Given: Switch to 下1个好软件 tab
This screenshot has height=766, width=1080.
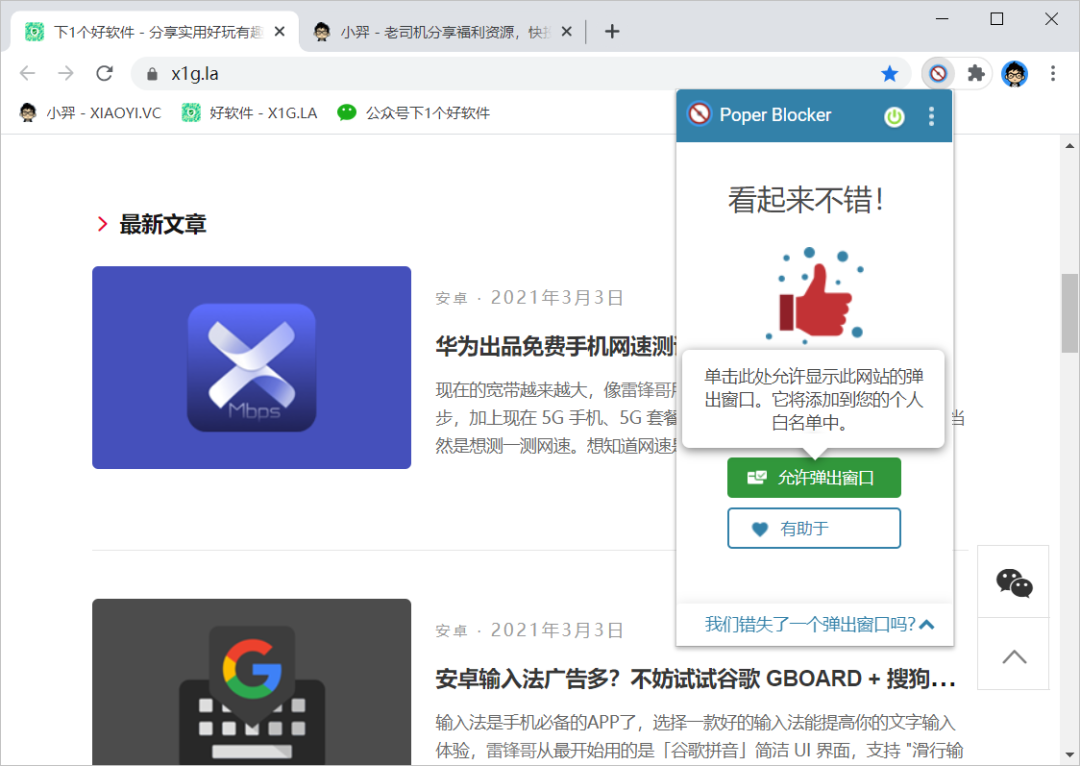Looking at the screenshot, I should click(x=156, y=32).
